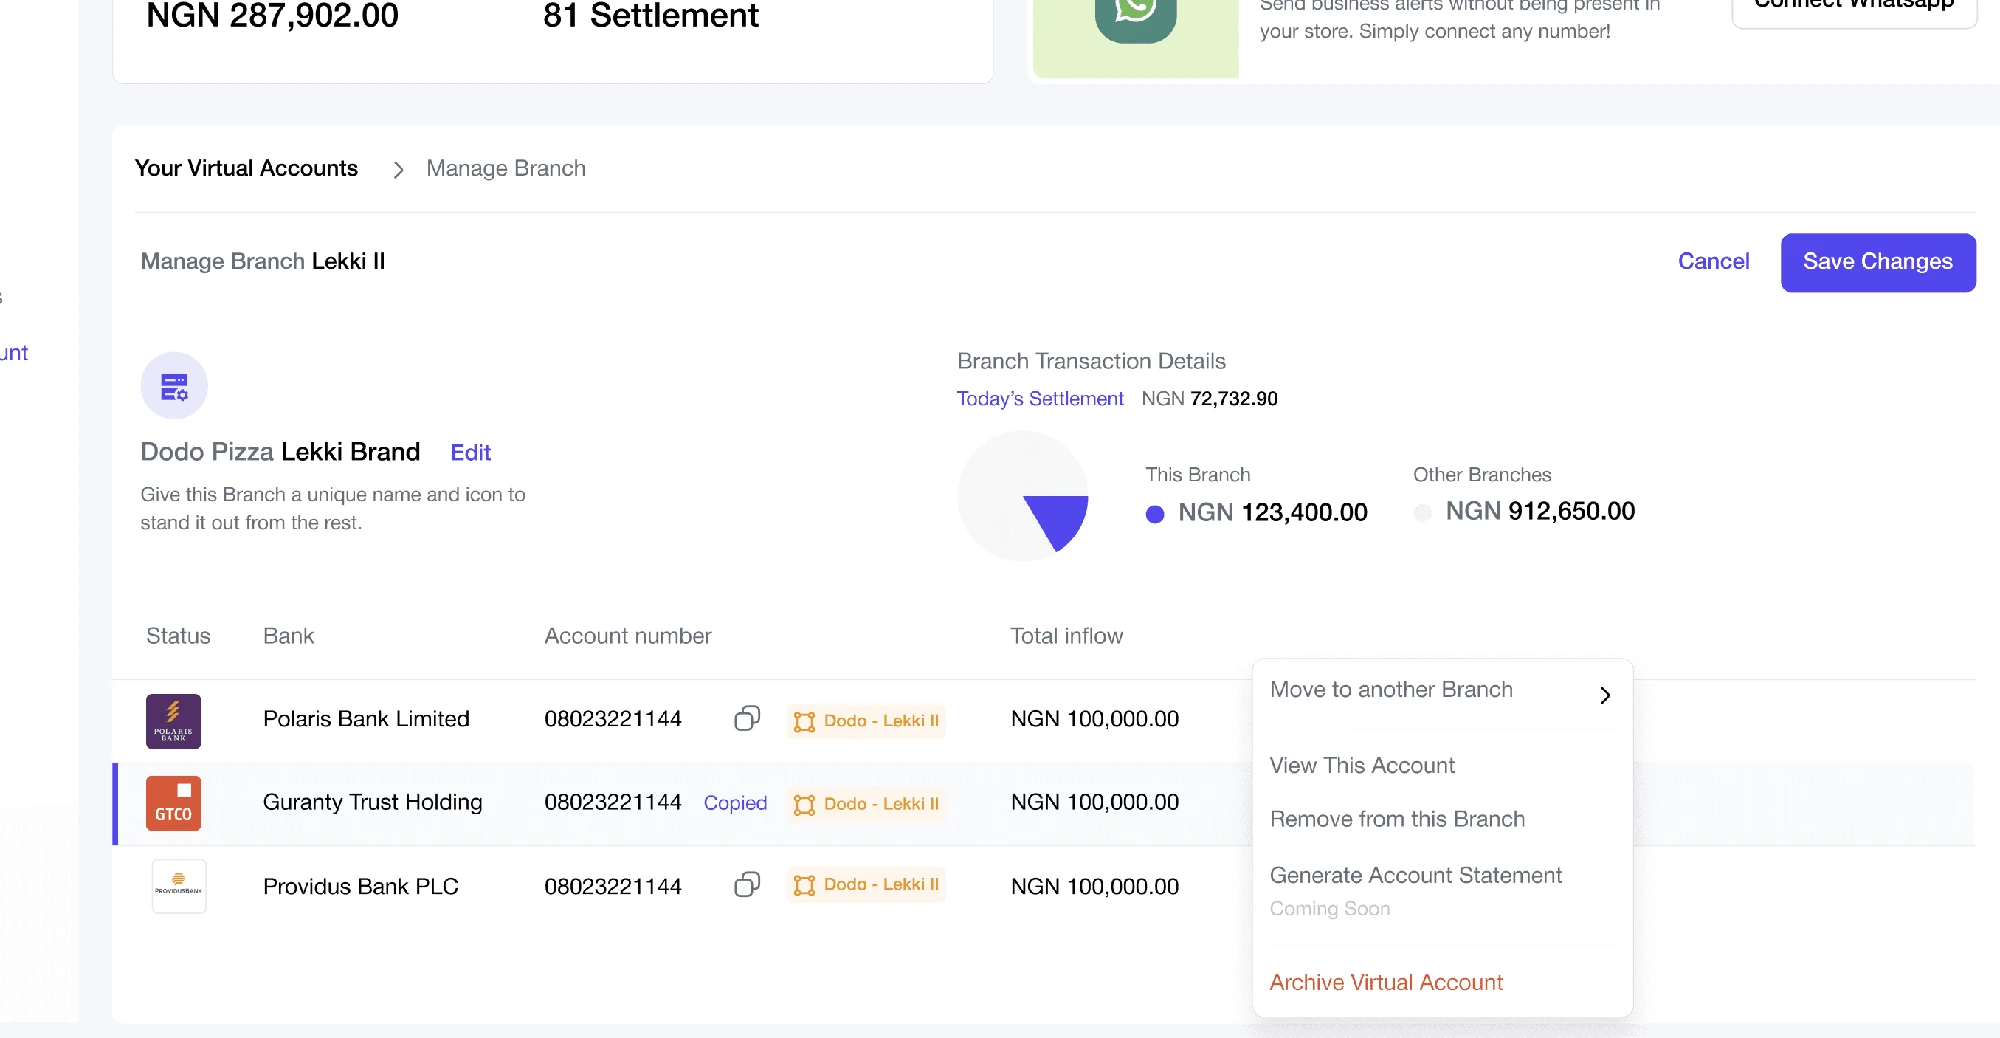Screen dimensions: 2000x1038
Task: Click the WhatsApp logo icon
Action: [x=1135, y=15]
